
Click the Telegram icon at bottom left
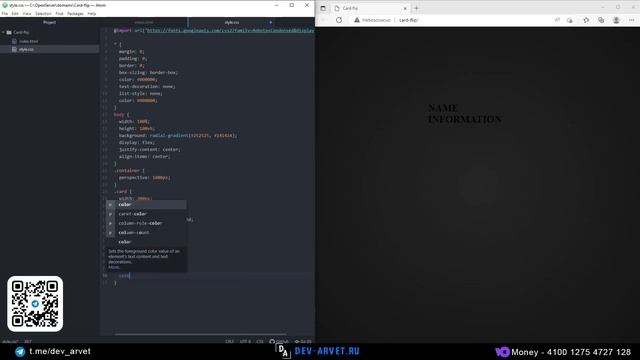click(x=20, y=351)
